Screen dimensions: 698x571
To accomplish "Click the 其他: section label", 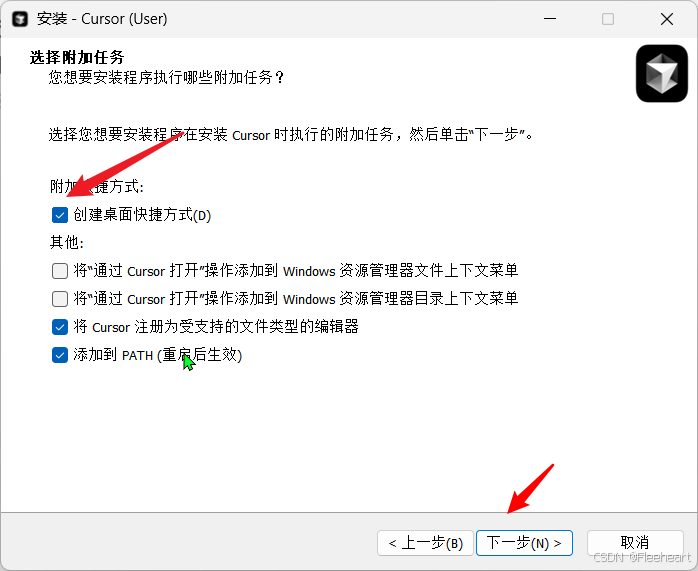I will (67, 243).
